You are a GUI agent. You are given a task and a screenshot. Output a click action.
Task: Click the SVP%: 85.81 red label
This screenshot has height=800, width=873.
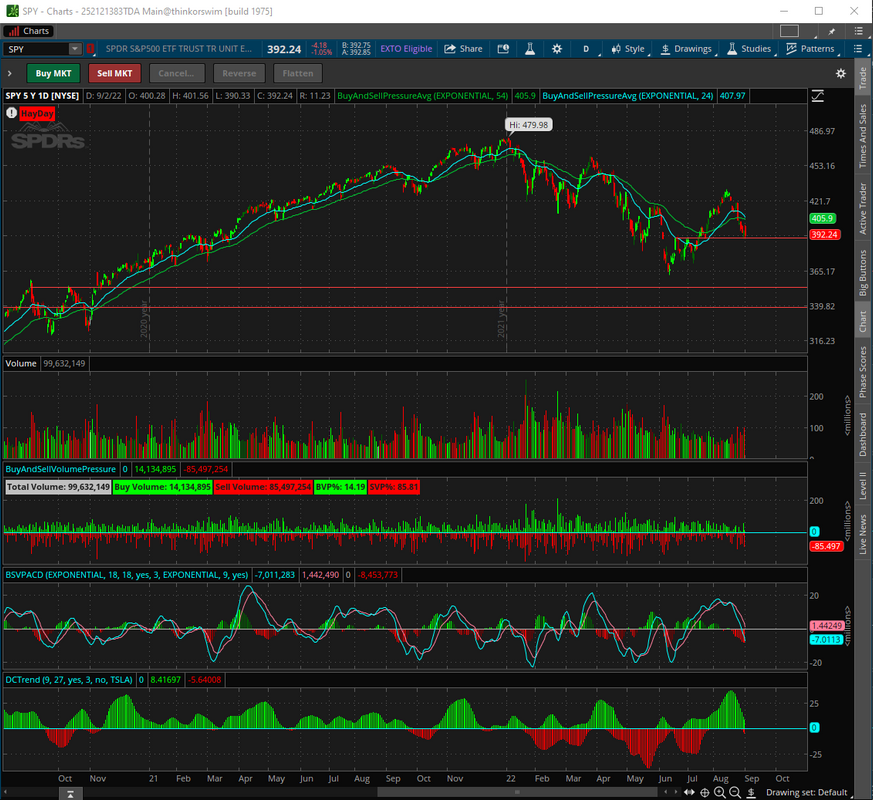pyautogui.click(x=394, y=487)
